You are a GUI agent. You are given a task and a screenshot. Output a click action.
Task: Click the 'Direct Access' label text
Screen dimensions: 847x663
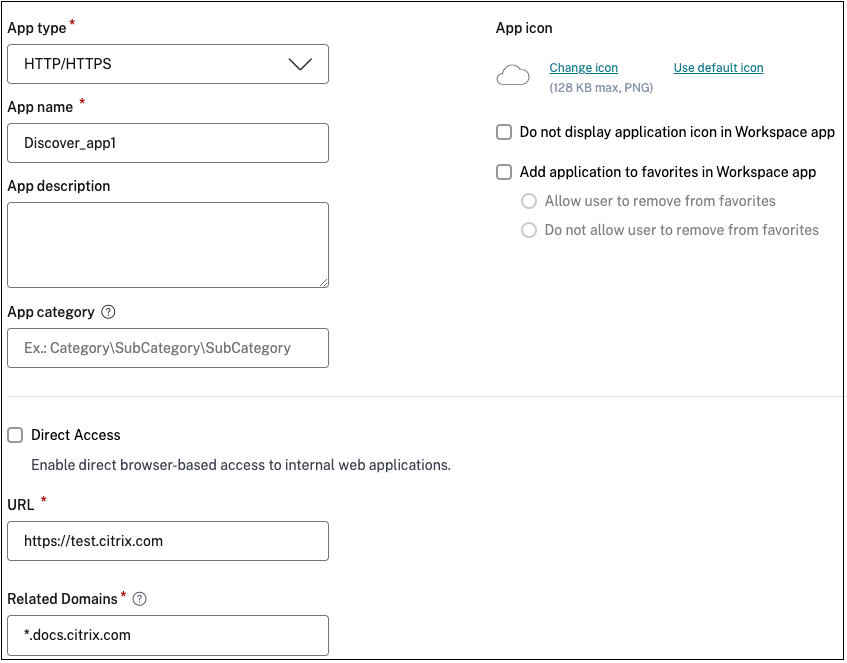click(76, 435)
